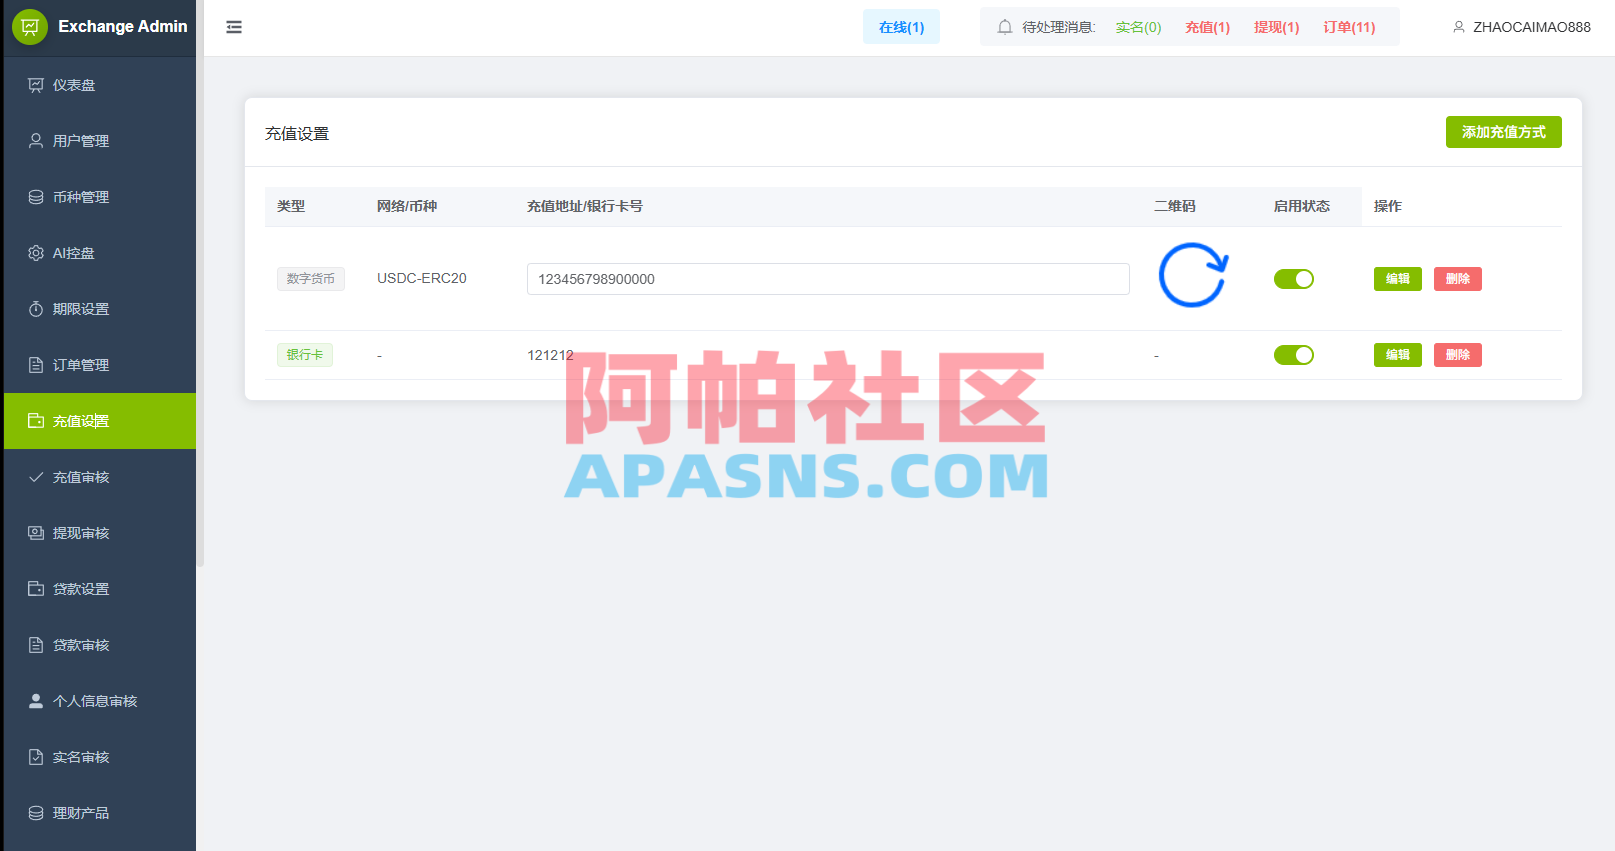The width and height of the screenshot is (1615, 851).
Task: Click the 数字货币 type tag
Action: [311, 279]
